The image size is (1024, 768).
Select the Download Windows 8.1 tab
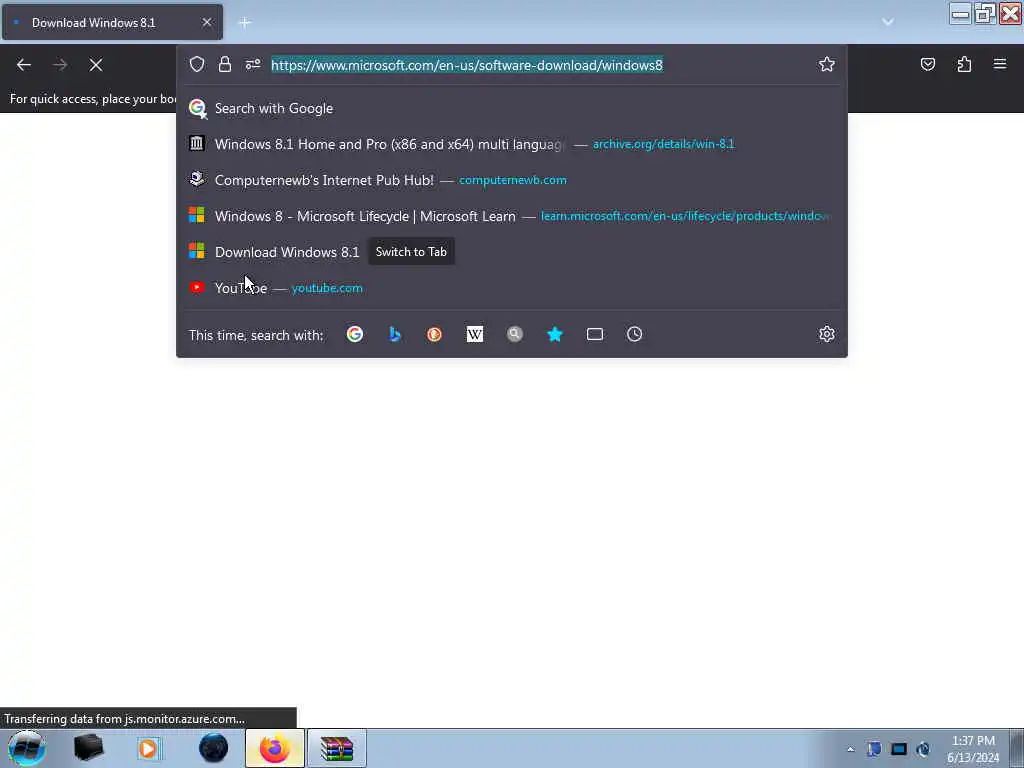[112, 22]
